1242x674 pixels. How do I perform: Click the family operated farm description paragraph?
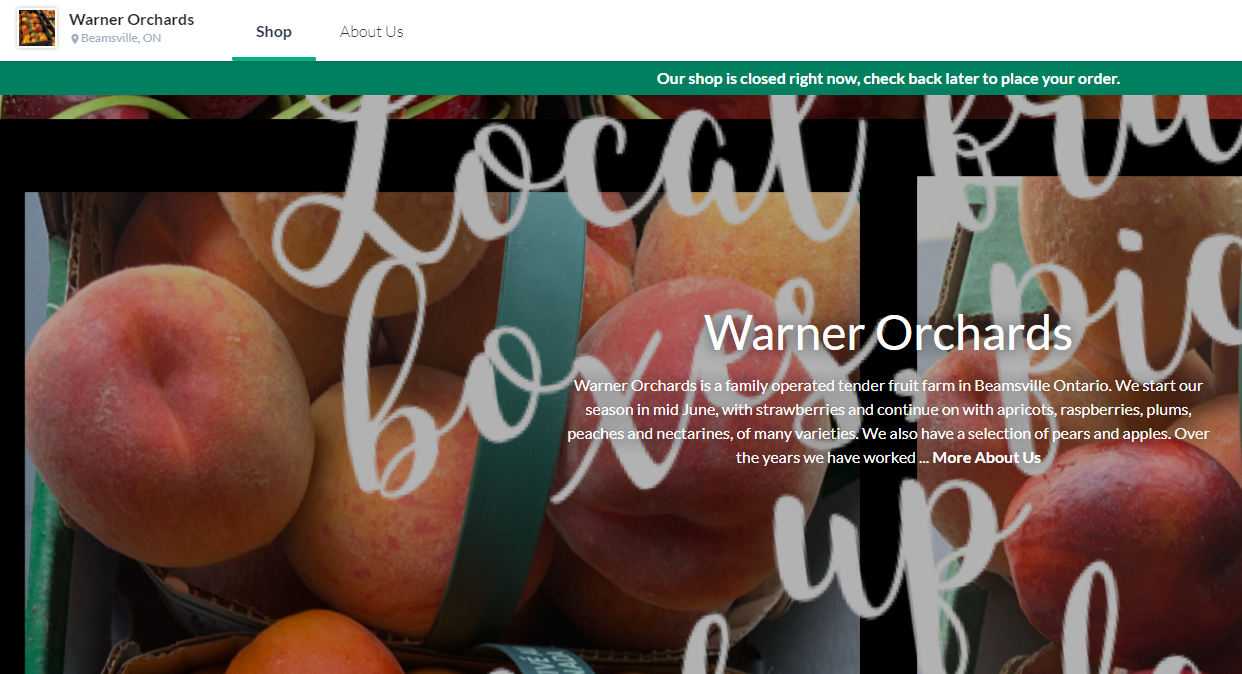coord(888,421)
